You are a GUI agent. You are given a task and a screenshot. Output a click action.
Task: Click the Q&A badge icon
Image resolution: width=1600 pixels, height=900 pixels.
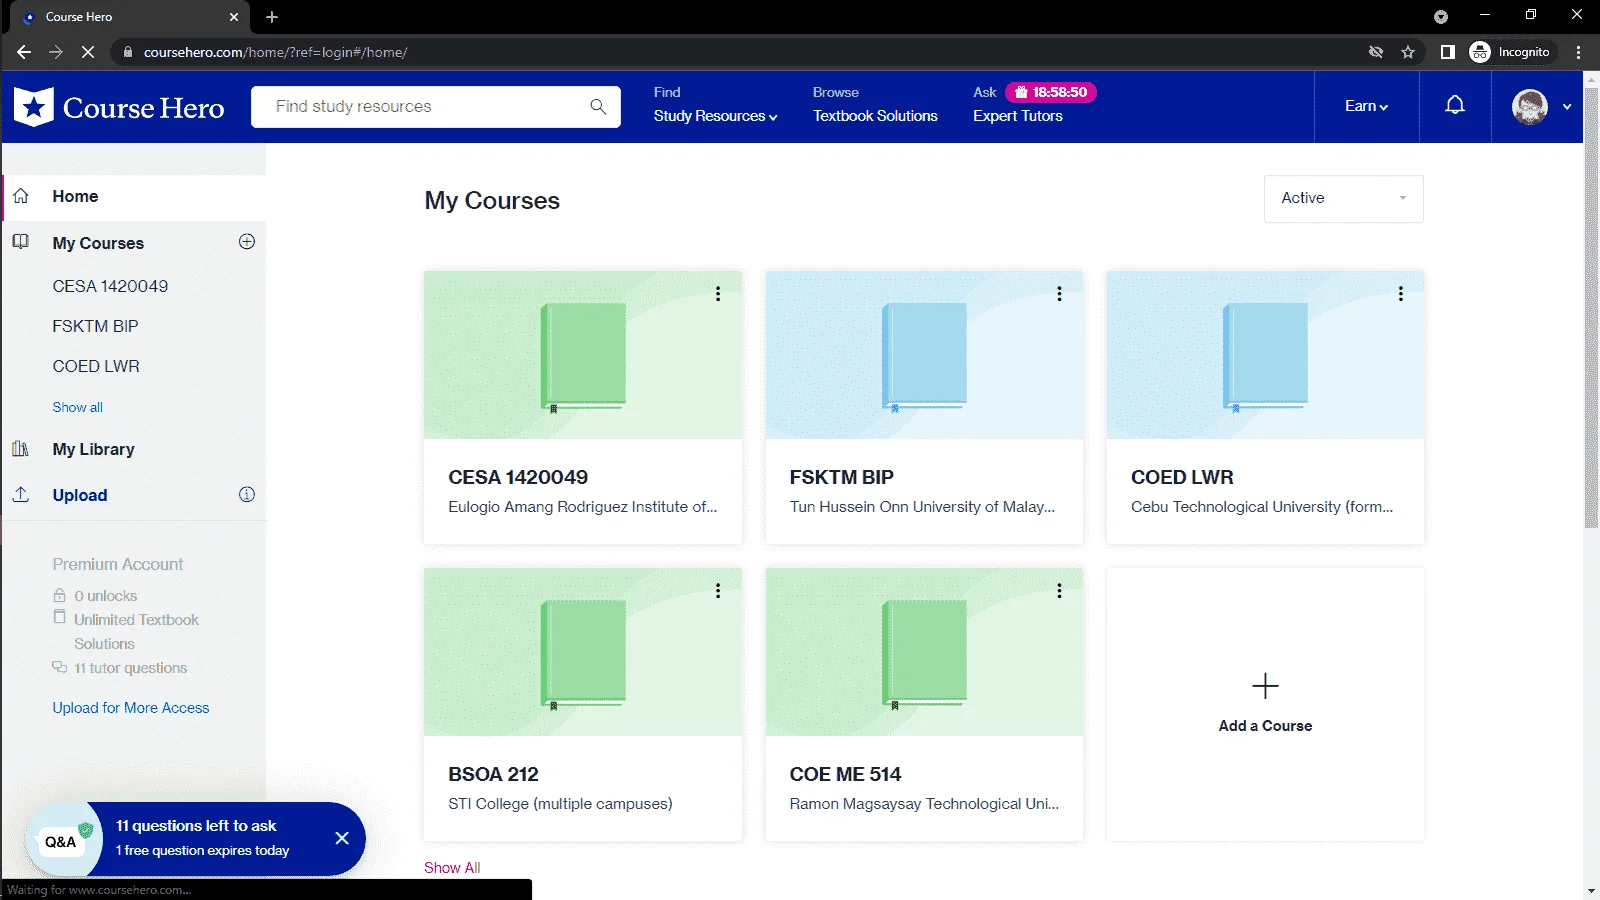(x=62, y=840)
